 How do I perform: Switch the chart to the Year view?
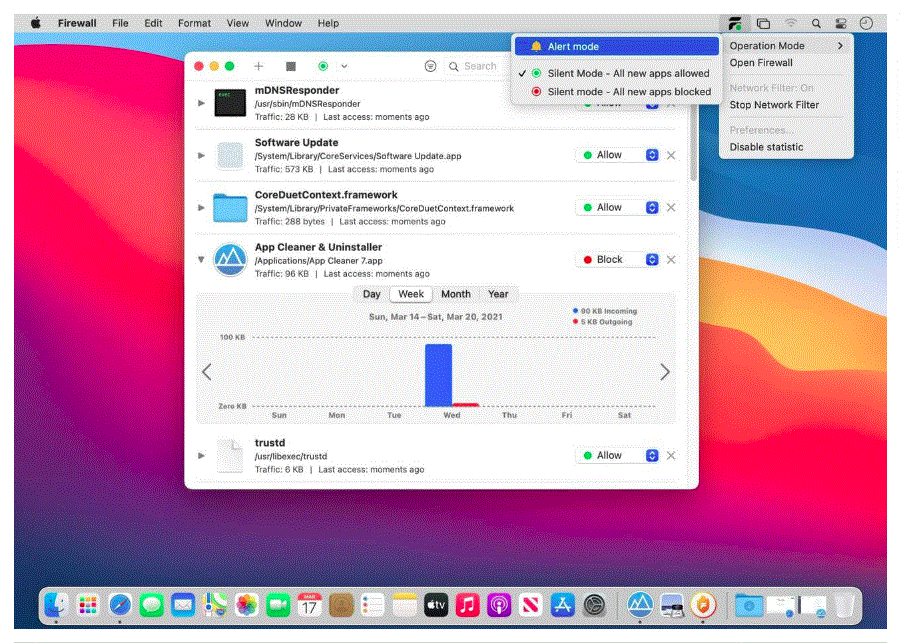498,294
